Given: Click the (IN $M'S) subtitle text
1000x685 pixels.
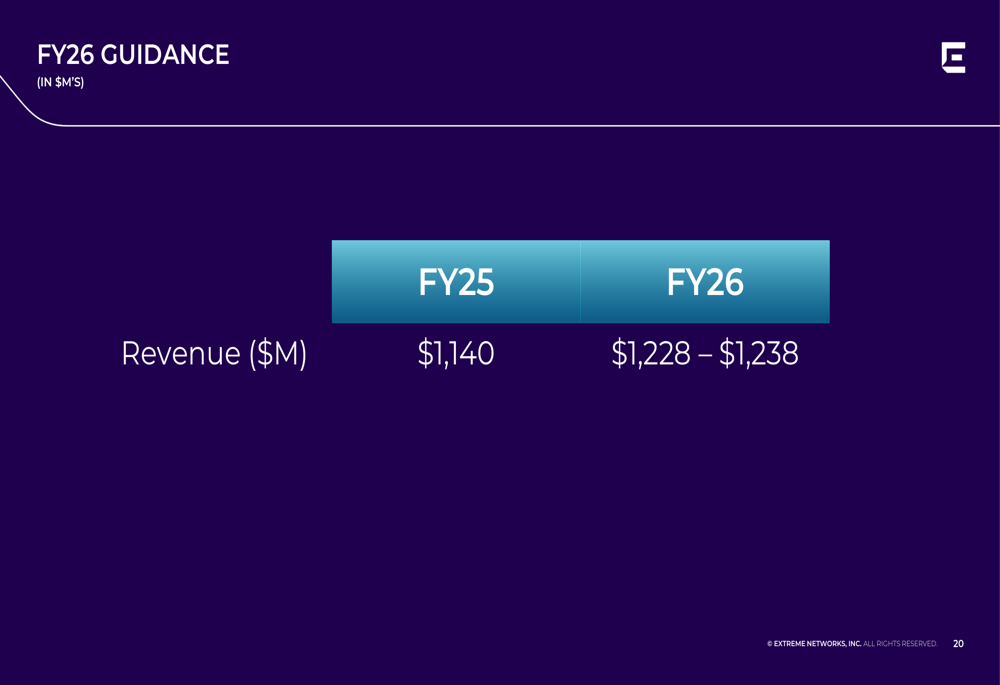Looking at the screenshot, I should [x=61, y=82].
